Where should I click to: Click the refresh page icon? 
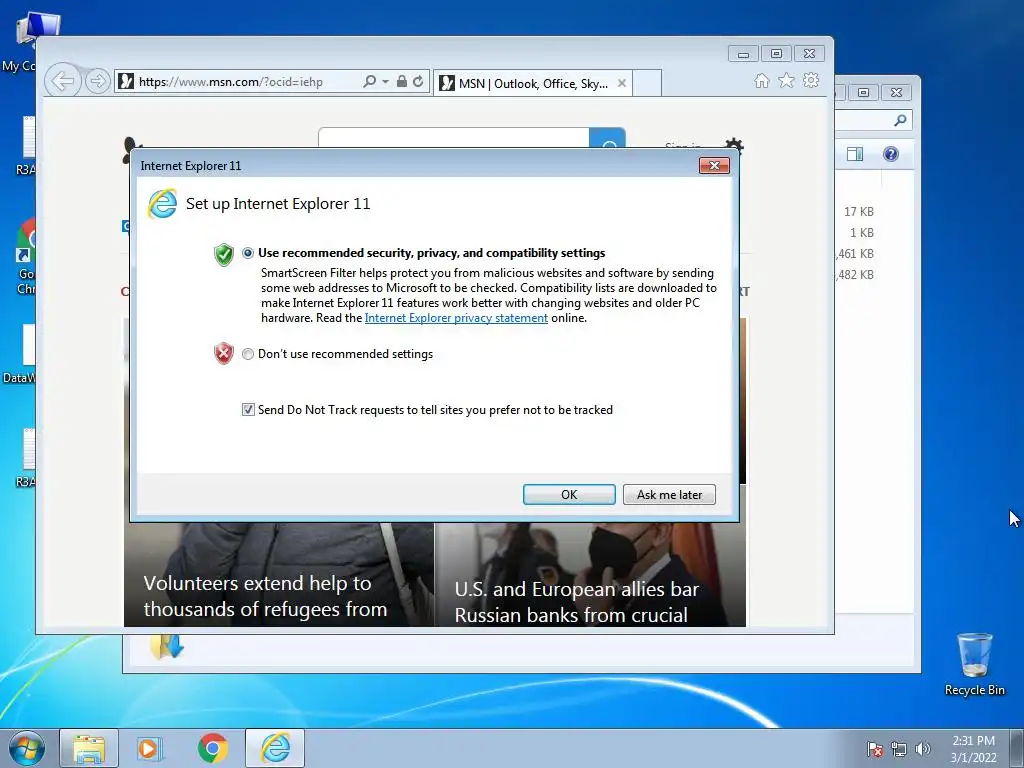pos(418,81)
